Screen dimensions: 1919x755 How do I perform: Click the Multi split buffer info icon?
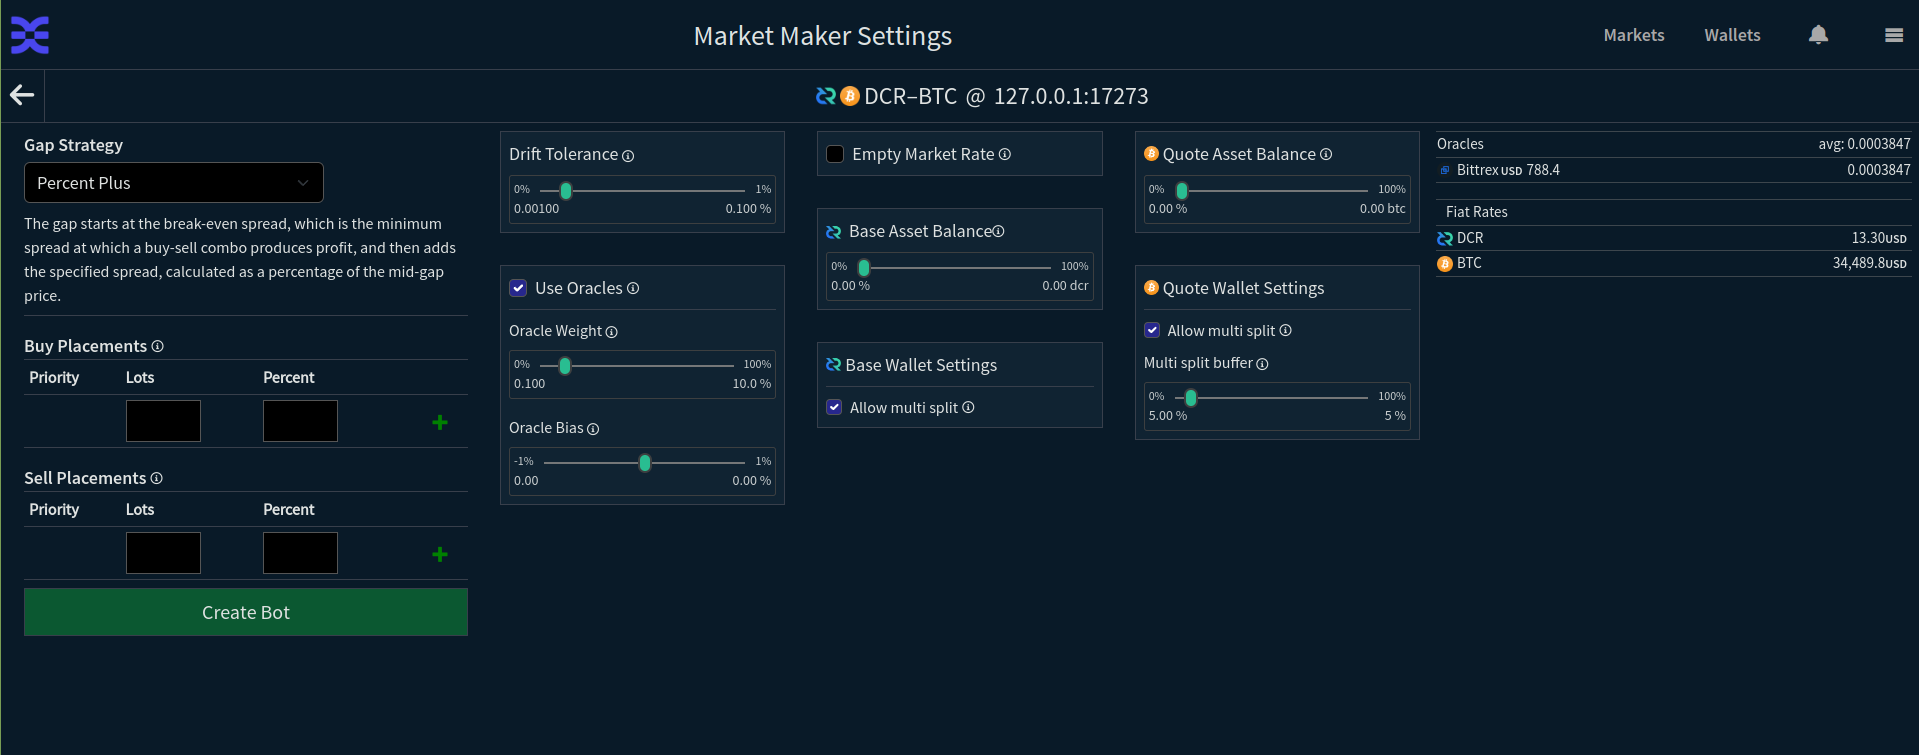[x=1262, y=364]
